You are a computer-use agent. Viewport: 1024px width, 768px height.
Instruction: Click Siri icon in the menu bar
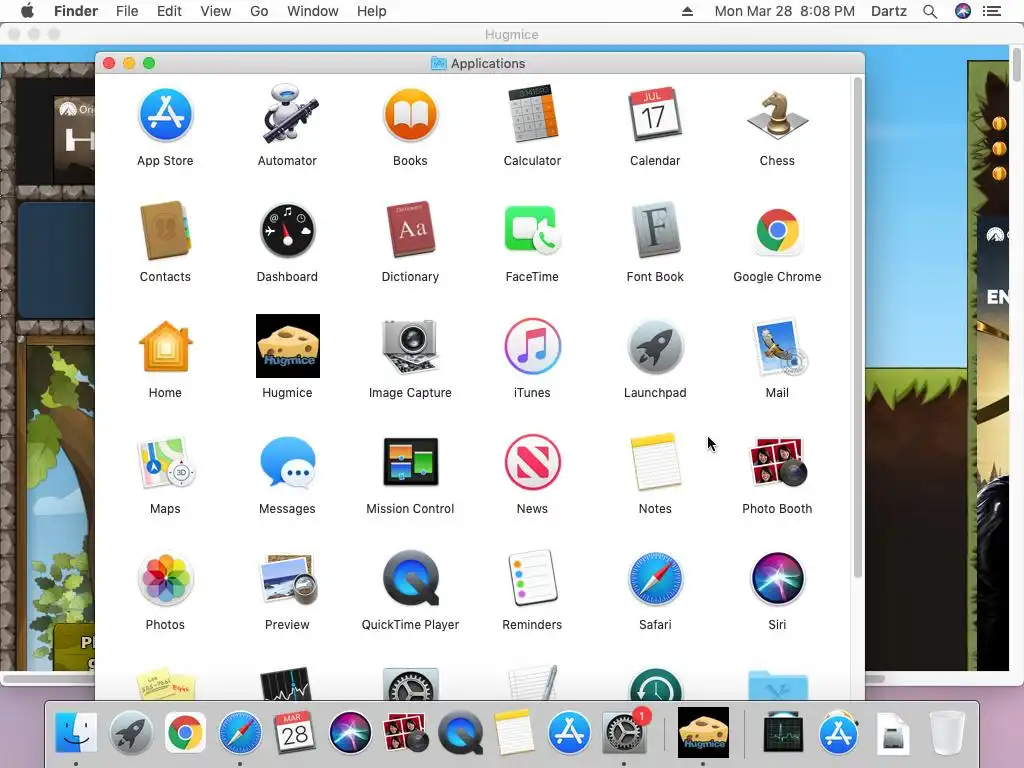coord(963,11)
